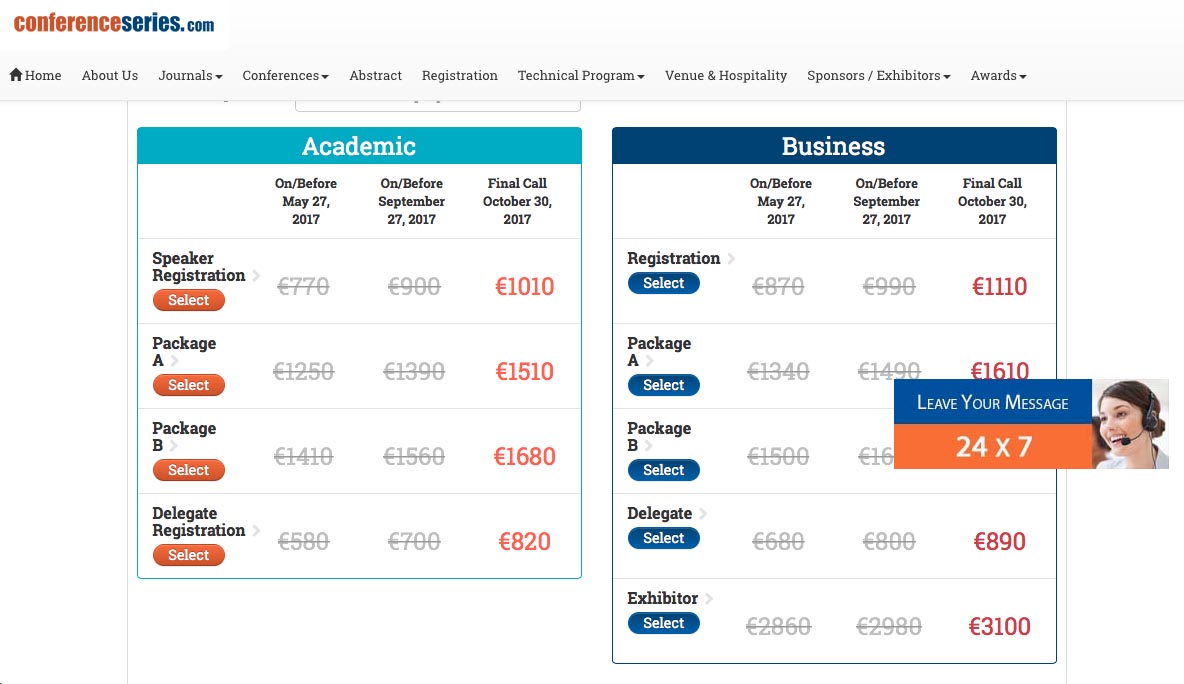This screenshot has height=684, width=1184.
Task: Click chevron beside Business Exhibitor
Action: pos(709,599)
